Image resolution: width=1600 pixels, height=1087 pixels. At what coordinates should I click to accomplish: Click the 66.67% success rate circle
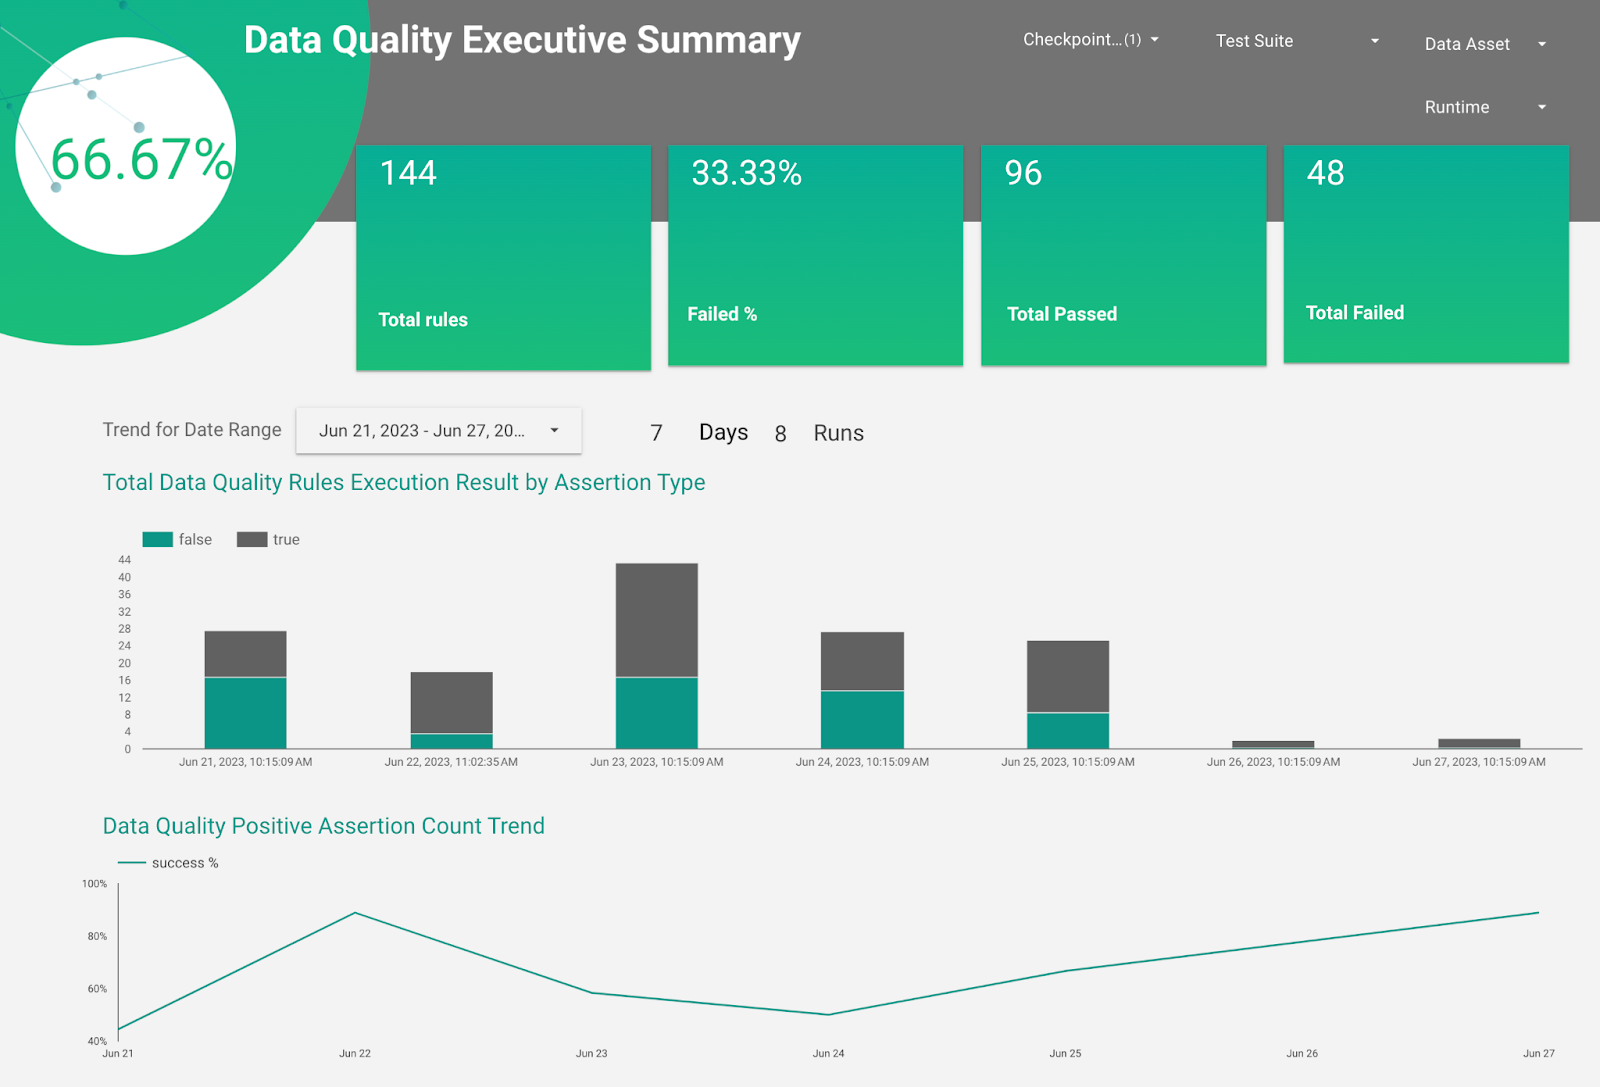point(126,146)
